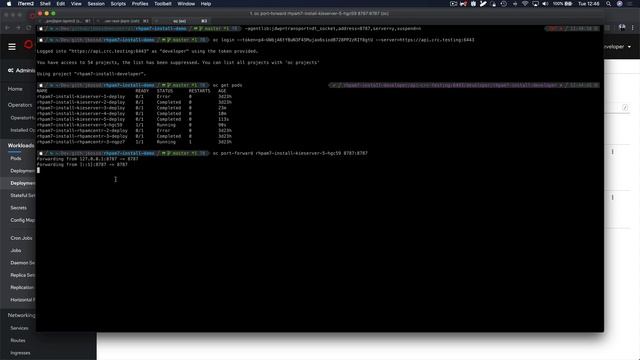Viewport: 640px width, 360px height.
Task: Click the rhpam7-install-kieserver-5-hgc59 pod row
Action: click(134, 125)
